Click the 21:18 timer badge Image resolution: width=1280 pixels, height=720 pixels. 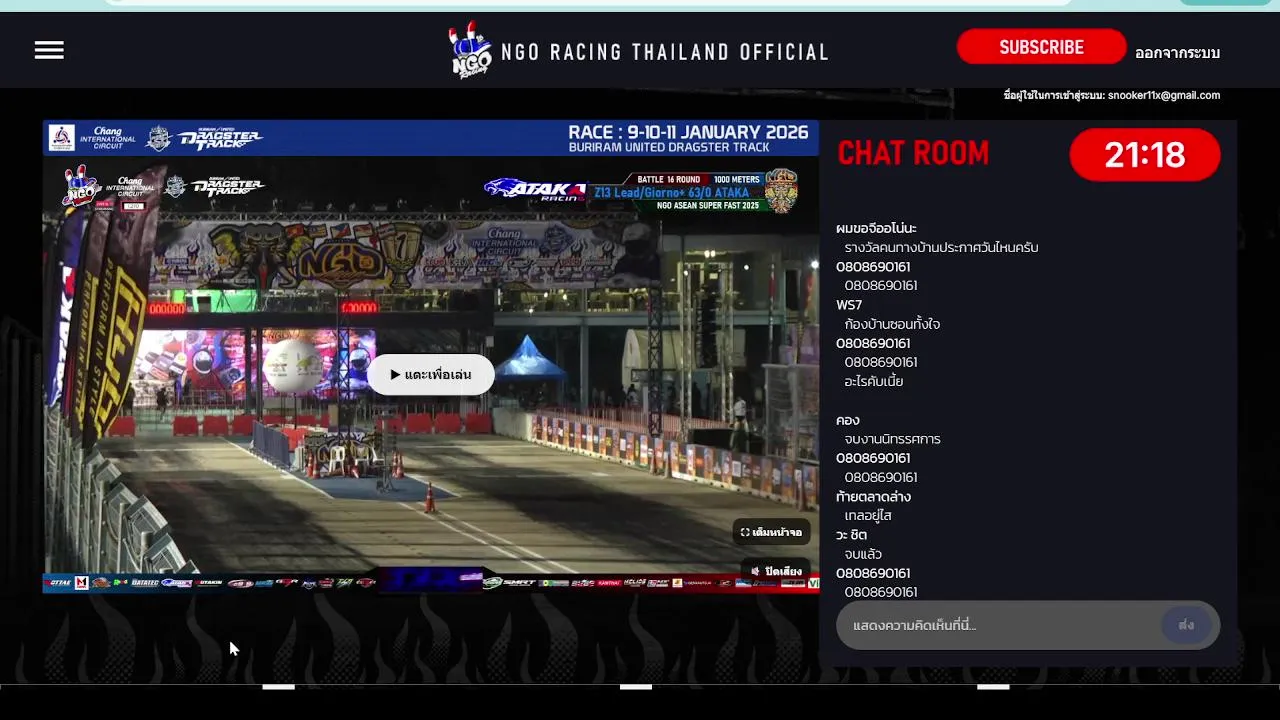[1145, 155]
